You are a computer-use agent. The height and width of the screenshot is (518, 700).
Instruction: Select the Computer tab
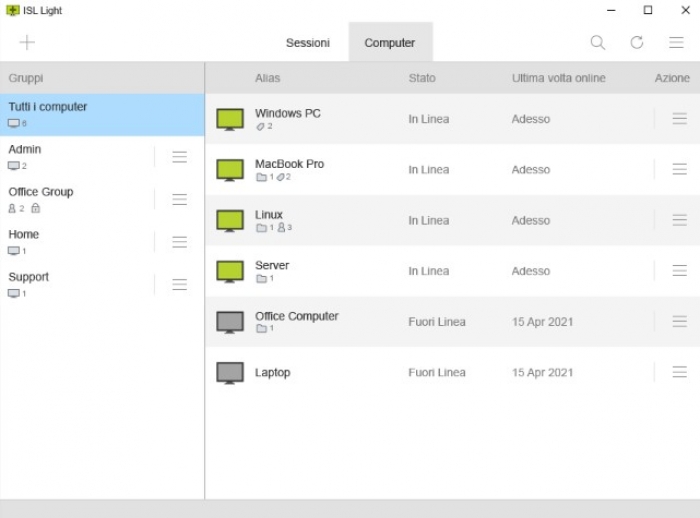coord(390,43)
